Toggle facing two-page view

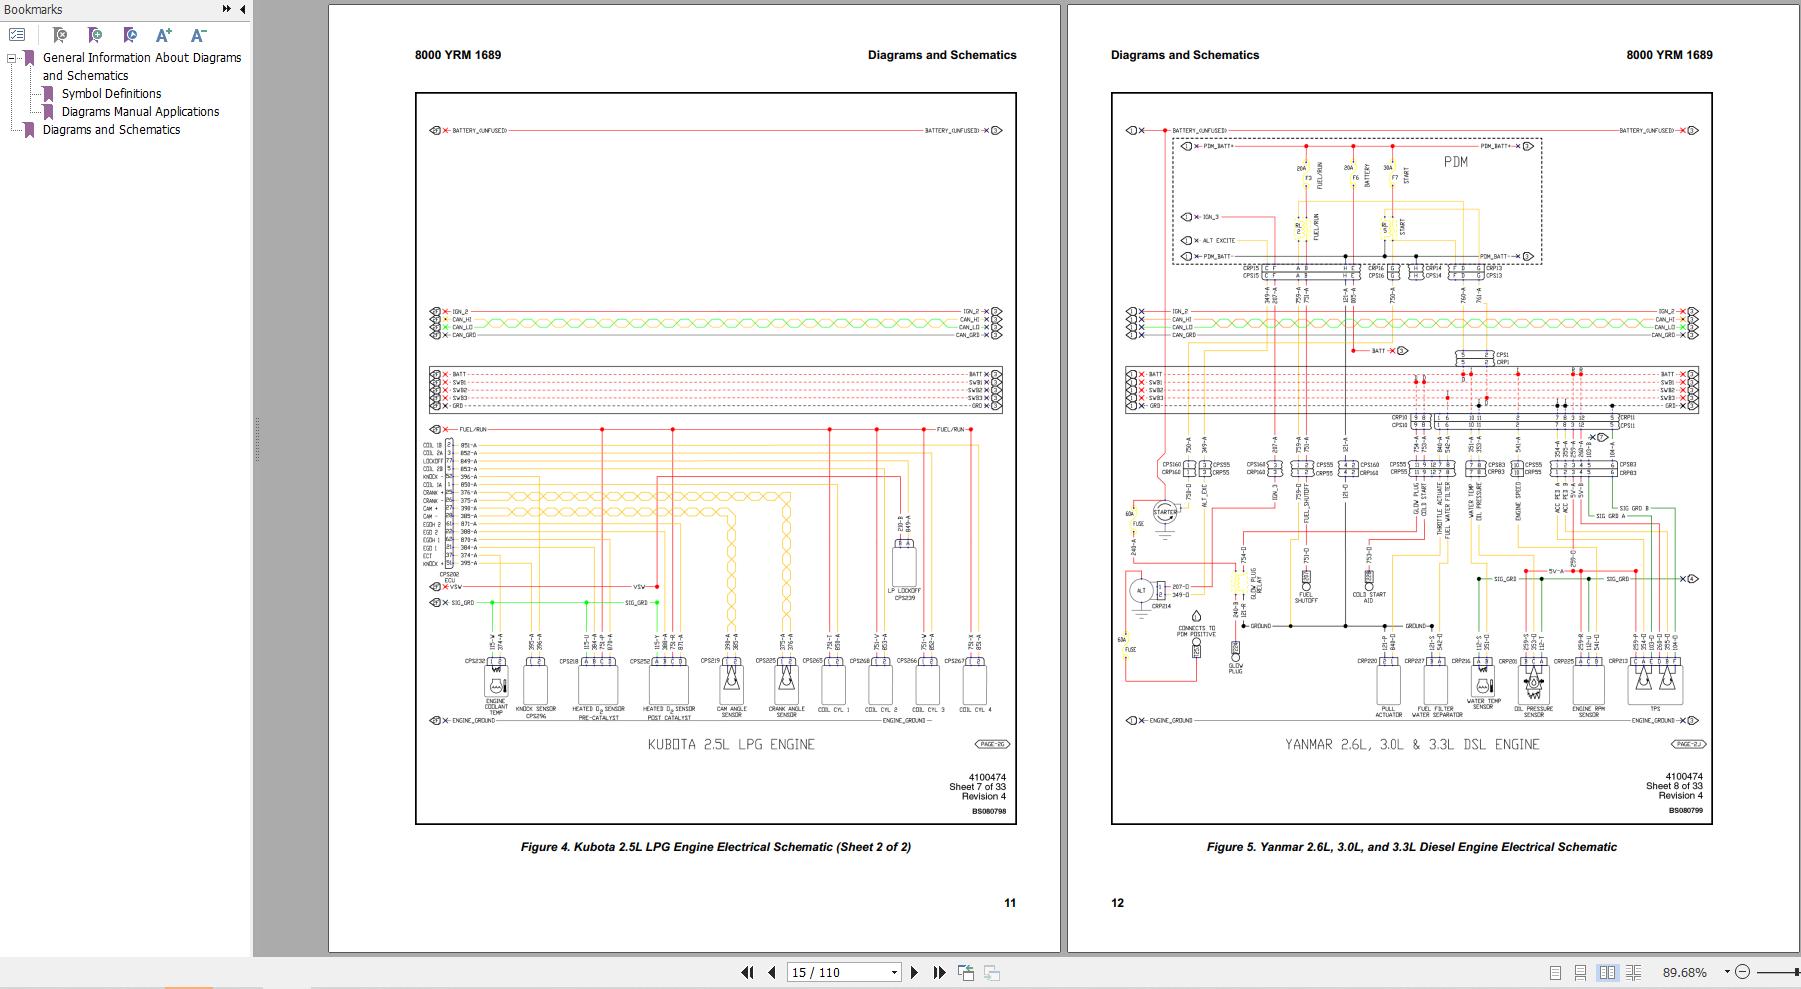pos(1607,972)
